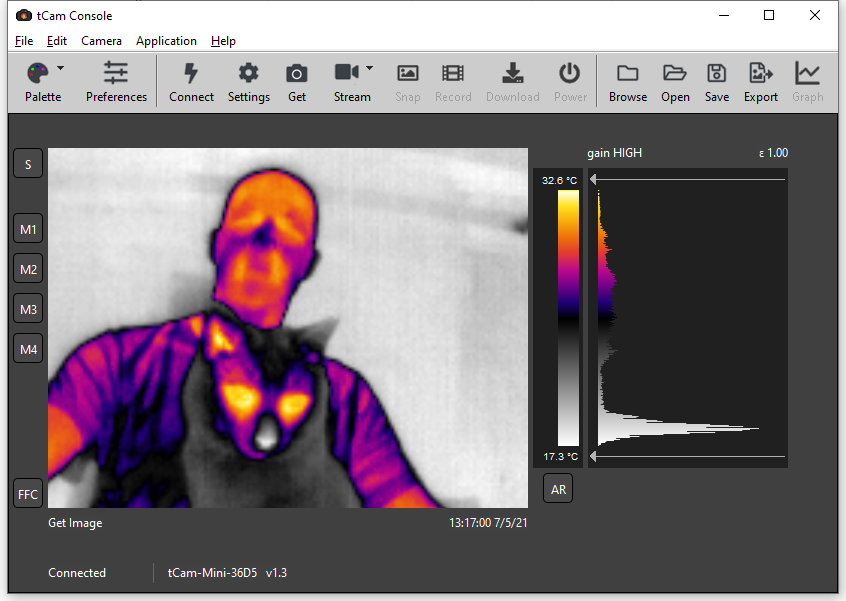Open Settings with the gear icon

(x=248, y=74)
